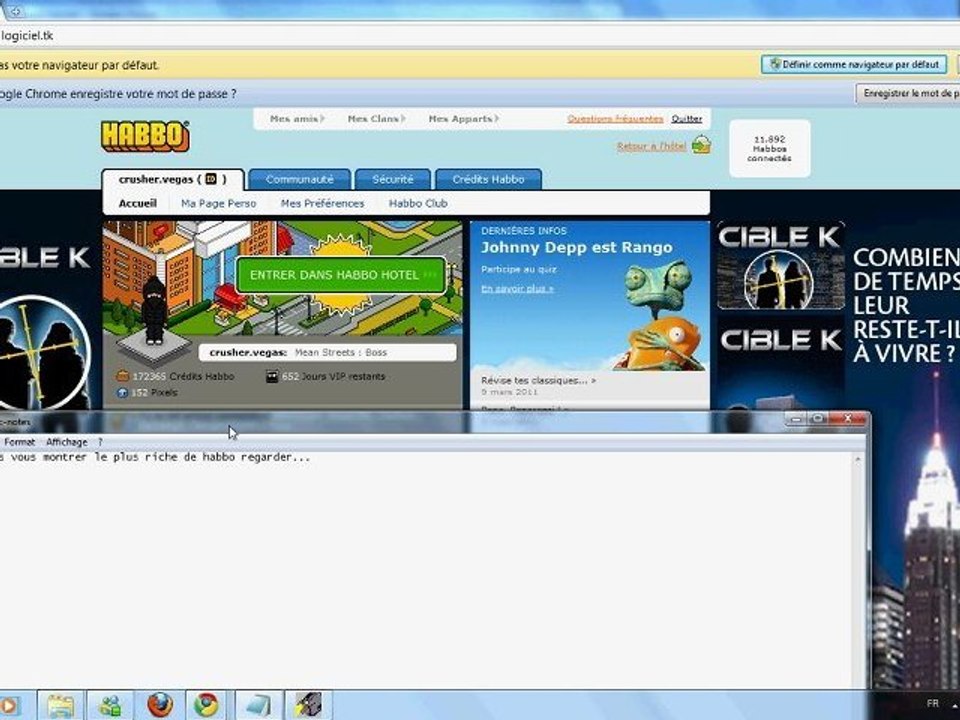The height and width of the screenshot is (720, 960).
Task: Click the Dernières infos heading
Action: tap(523, 231)
